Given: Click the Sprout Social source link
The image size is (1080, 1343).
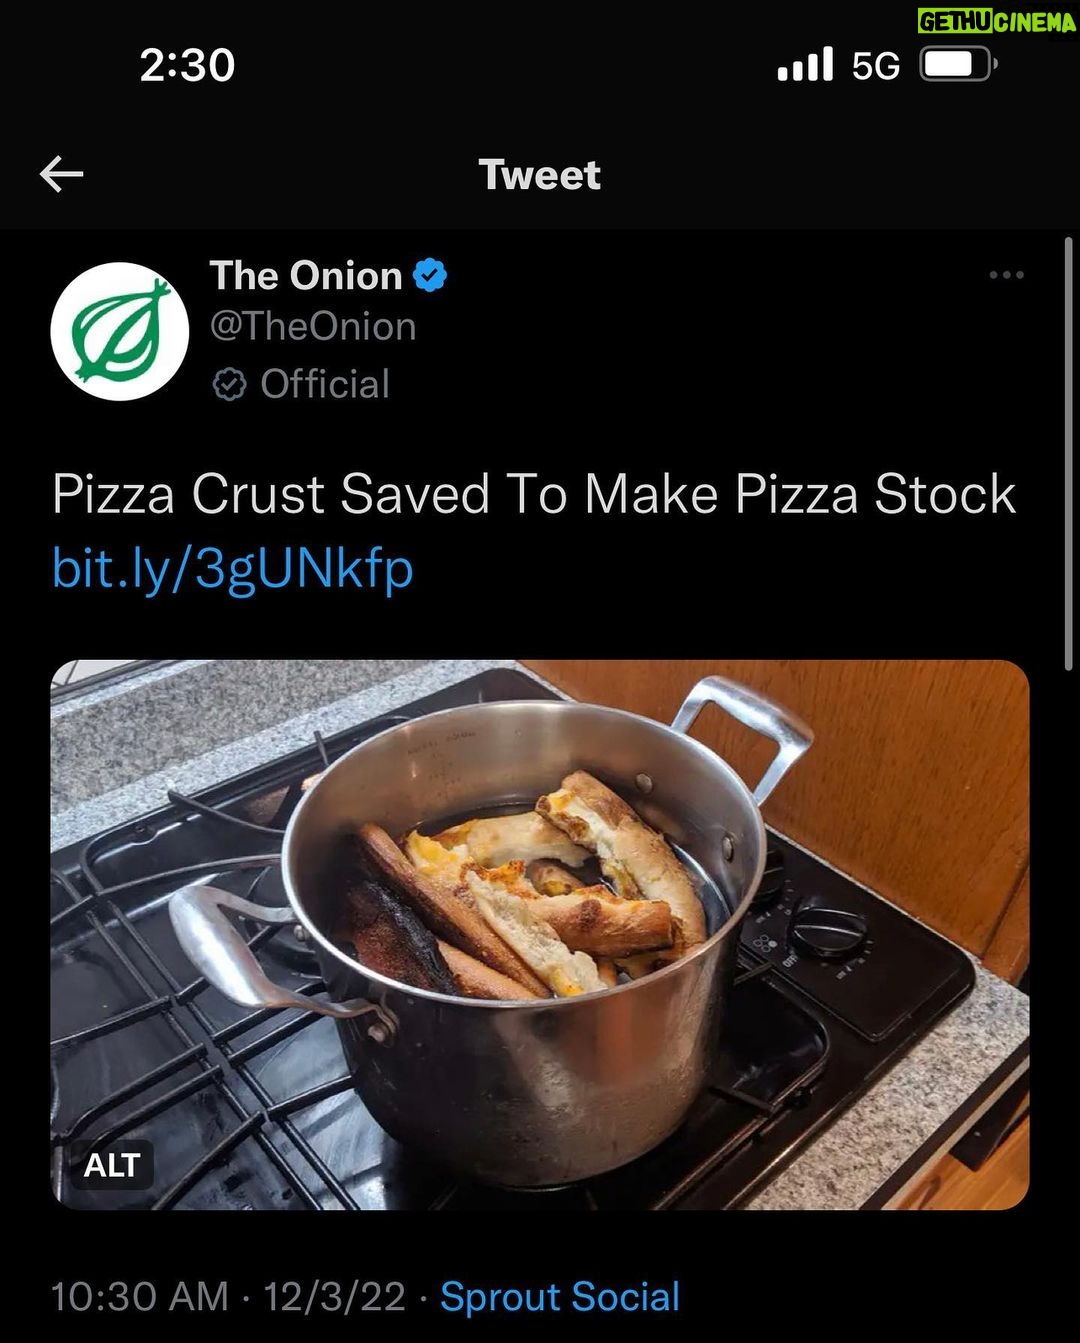Looking at the screenshot, I should point(560,1297).
